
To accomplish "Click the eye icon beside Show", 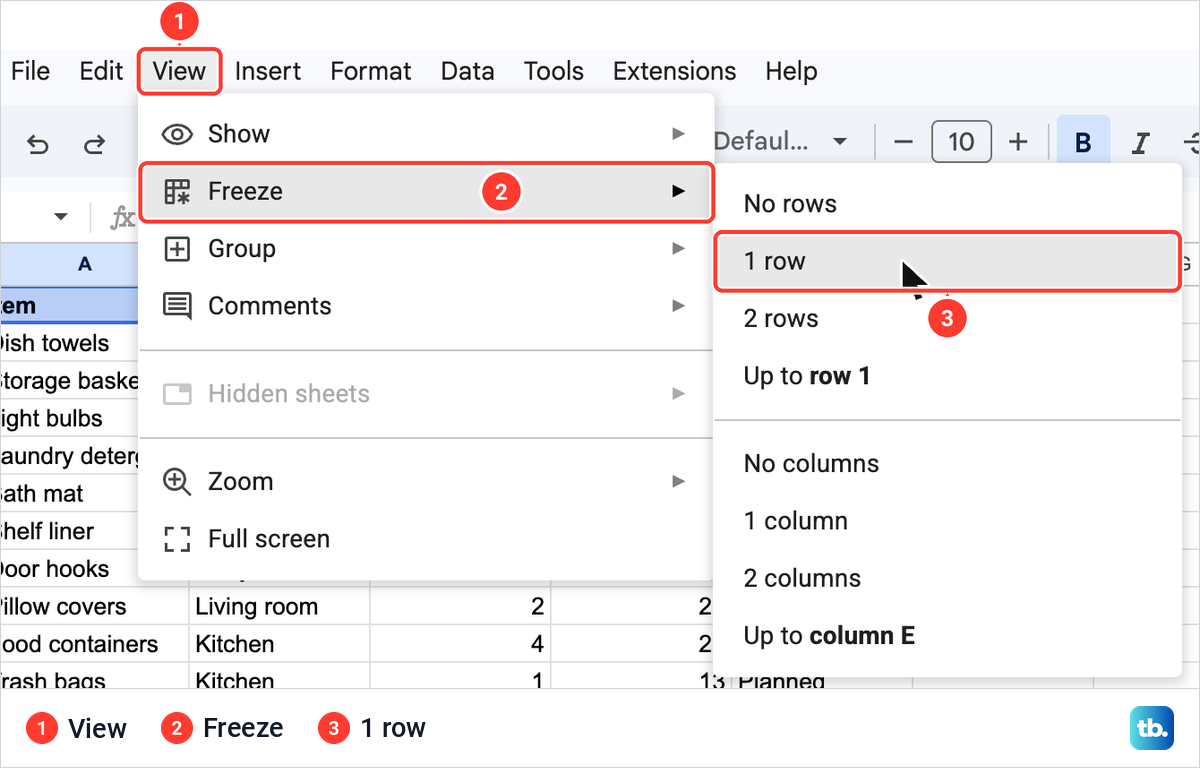I will 177,134.
